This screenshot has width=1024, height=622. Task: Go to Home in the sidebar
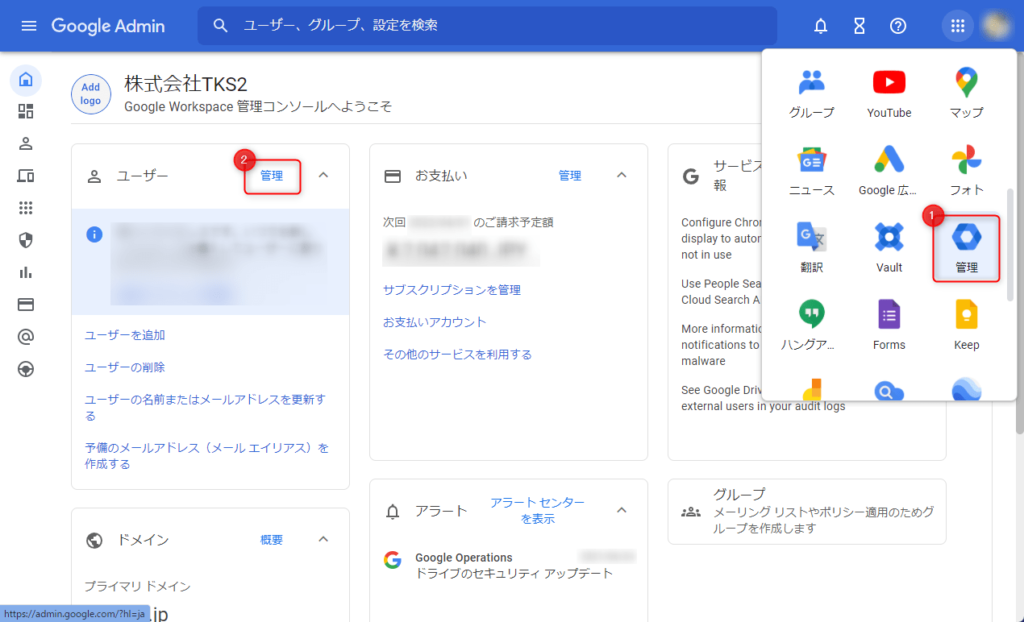point(26,80)
